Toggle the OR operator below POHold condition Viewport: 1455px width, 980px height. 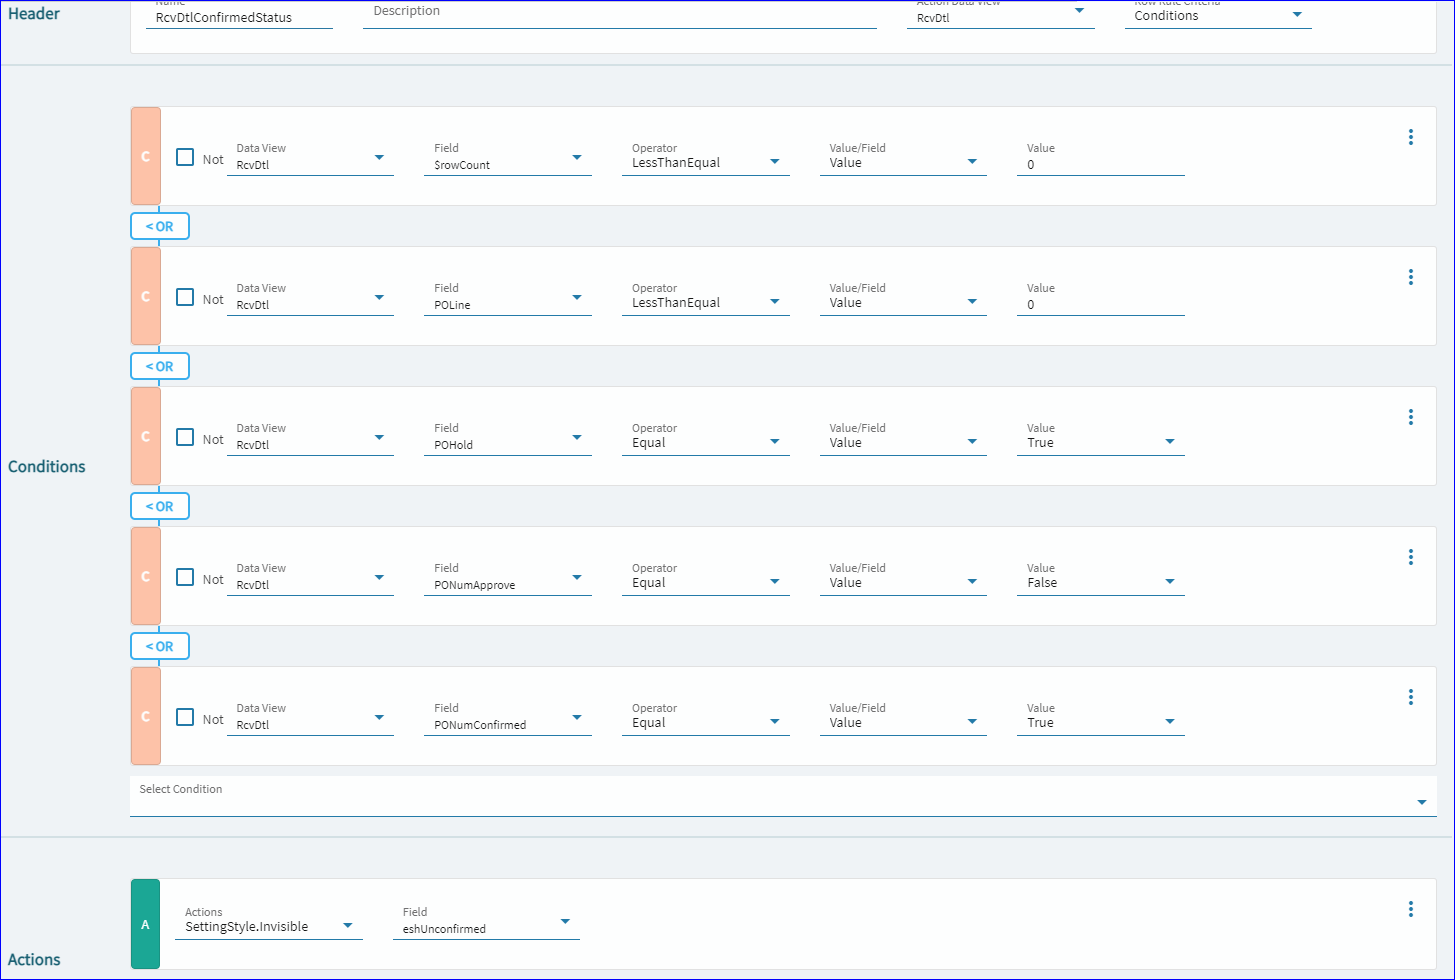point(160,506)
